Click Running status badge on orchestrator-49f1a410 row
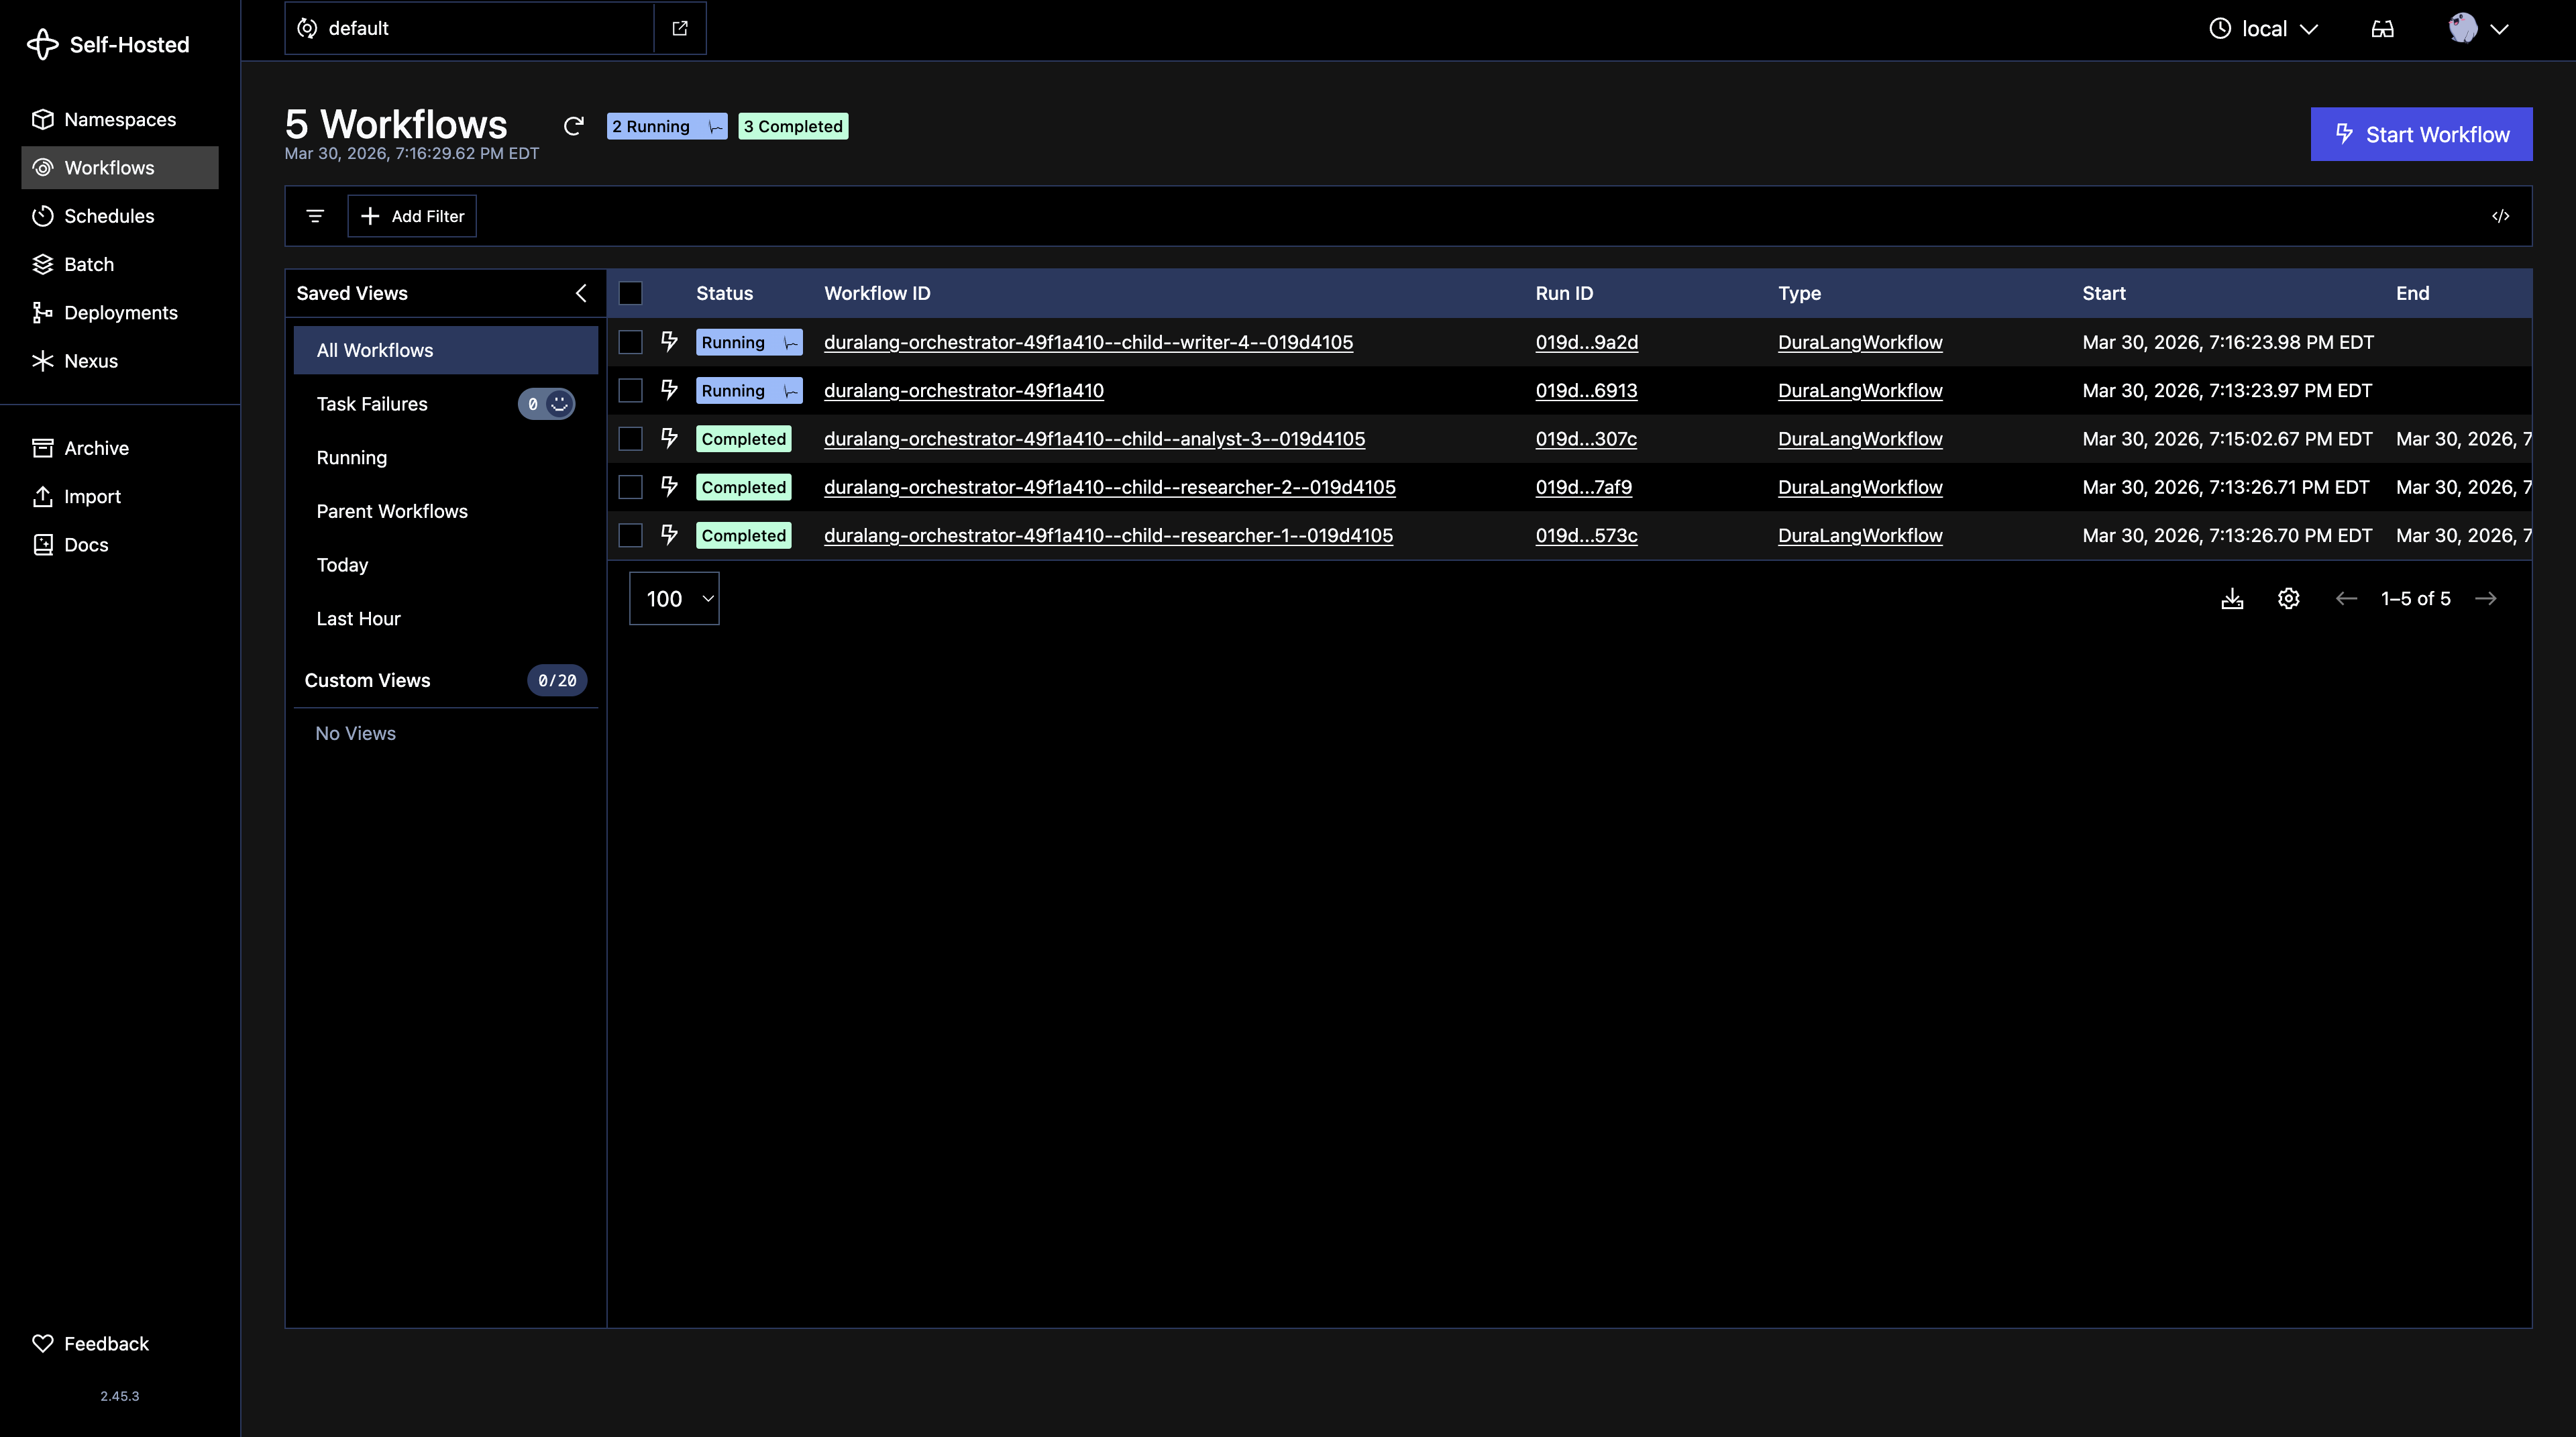This screenshot has height=1437, width=2576. 749,390
